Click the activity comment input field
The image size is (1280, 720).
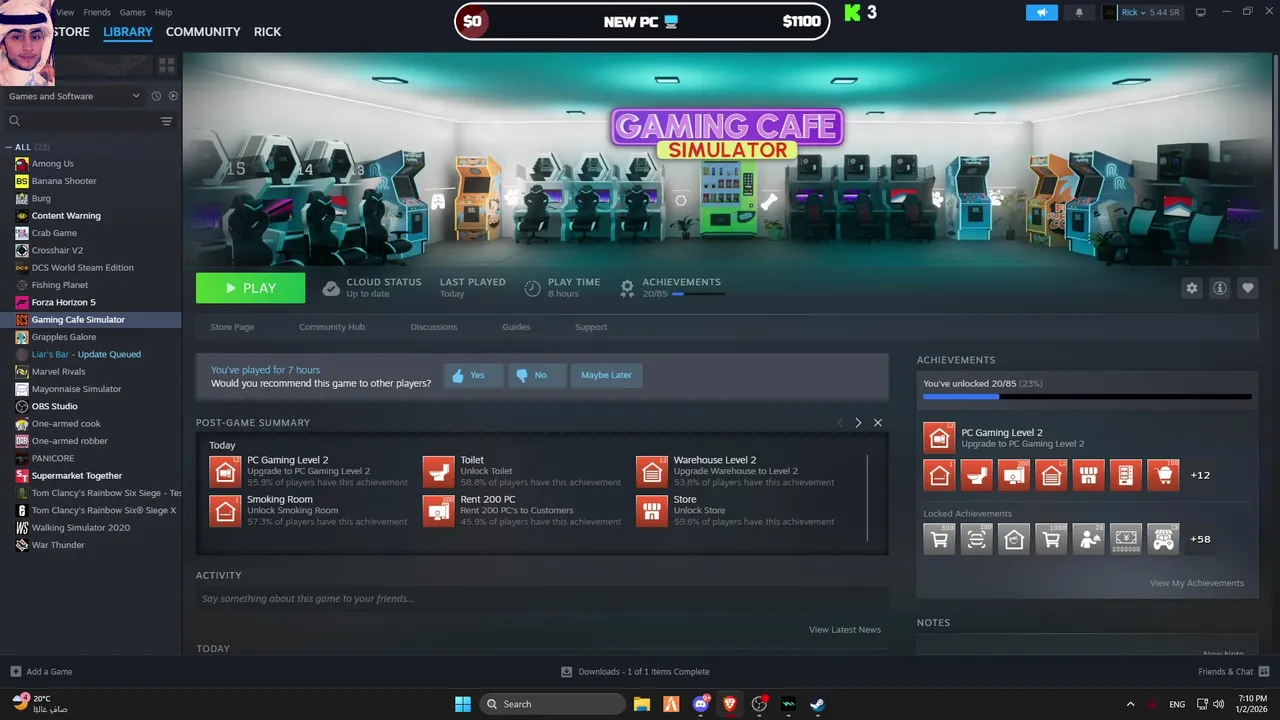pyautogui.click(x=542, y=599)
